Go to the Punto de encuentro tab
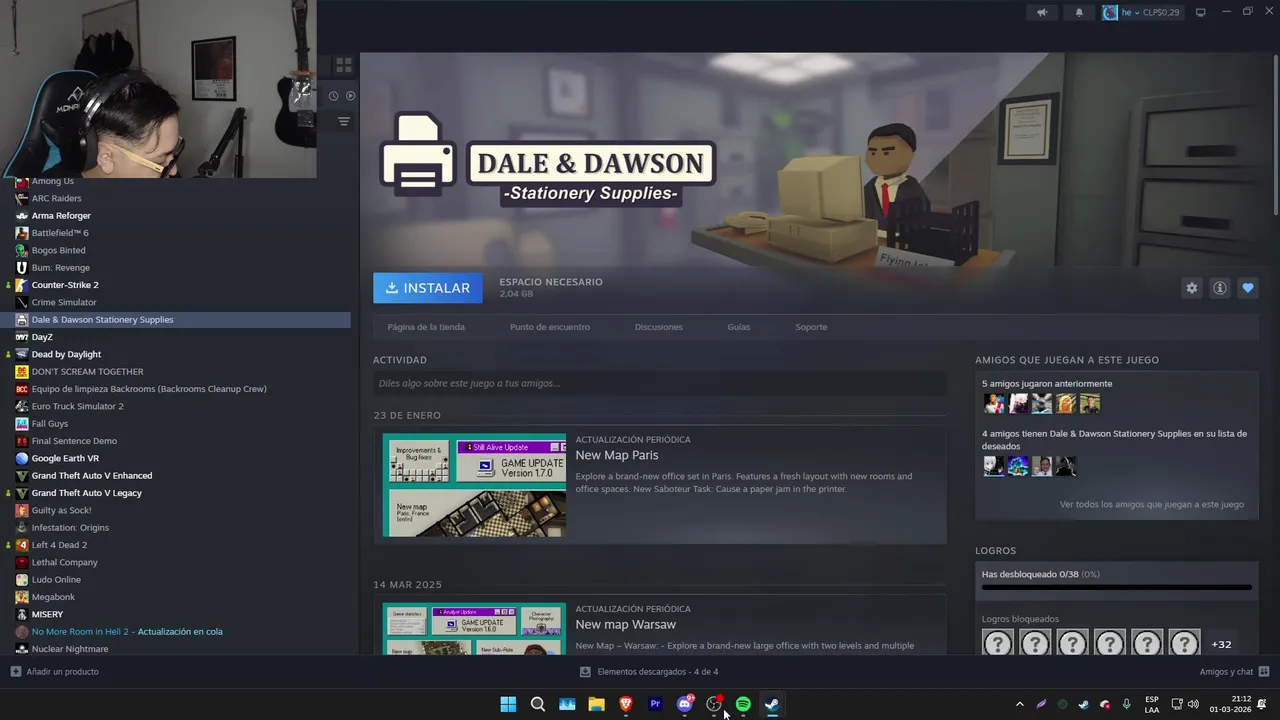 [x=550, y=327]
